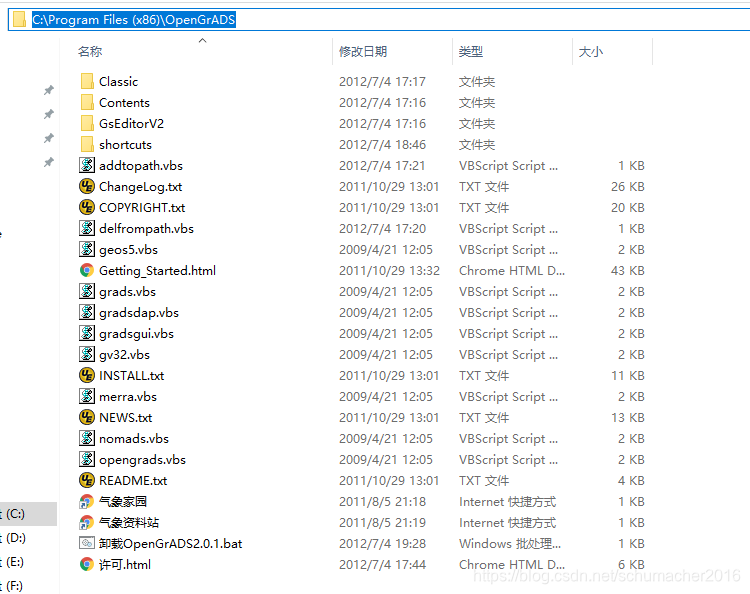Select file name gv32.vbs

point(124,355)
